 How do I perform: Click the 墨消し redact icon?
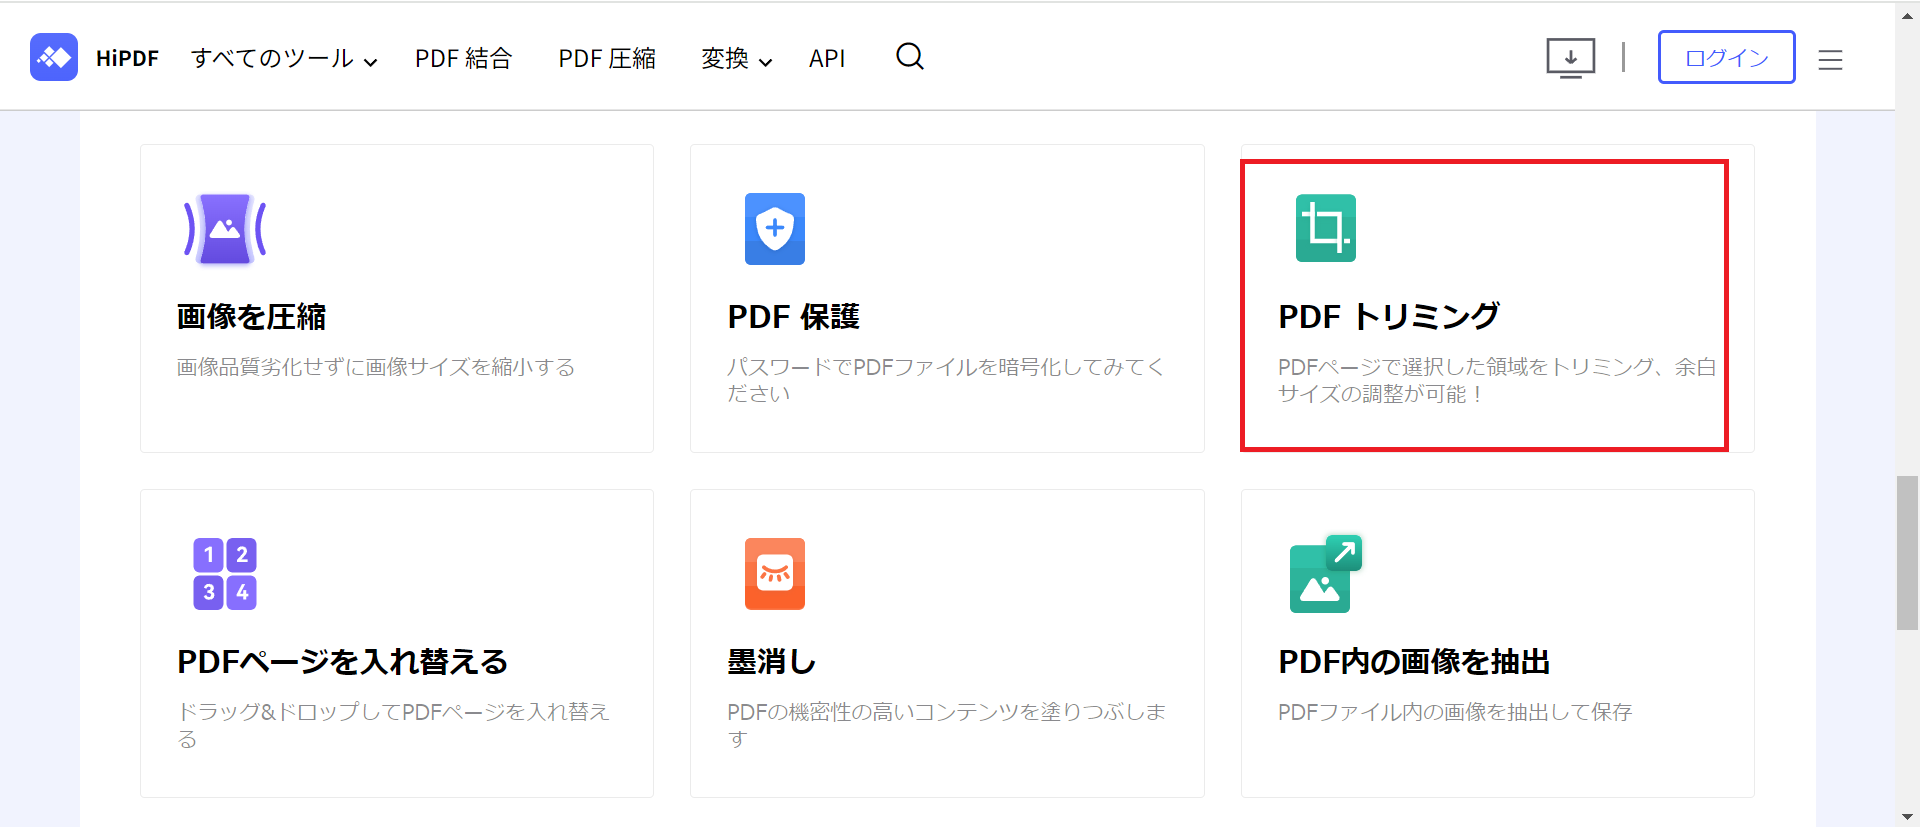775,574
